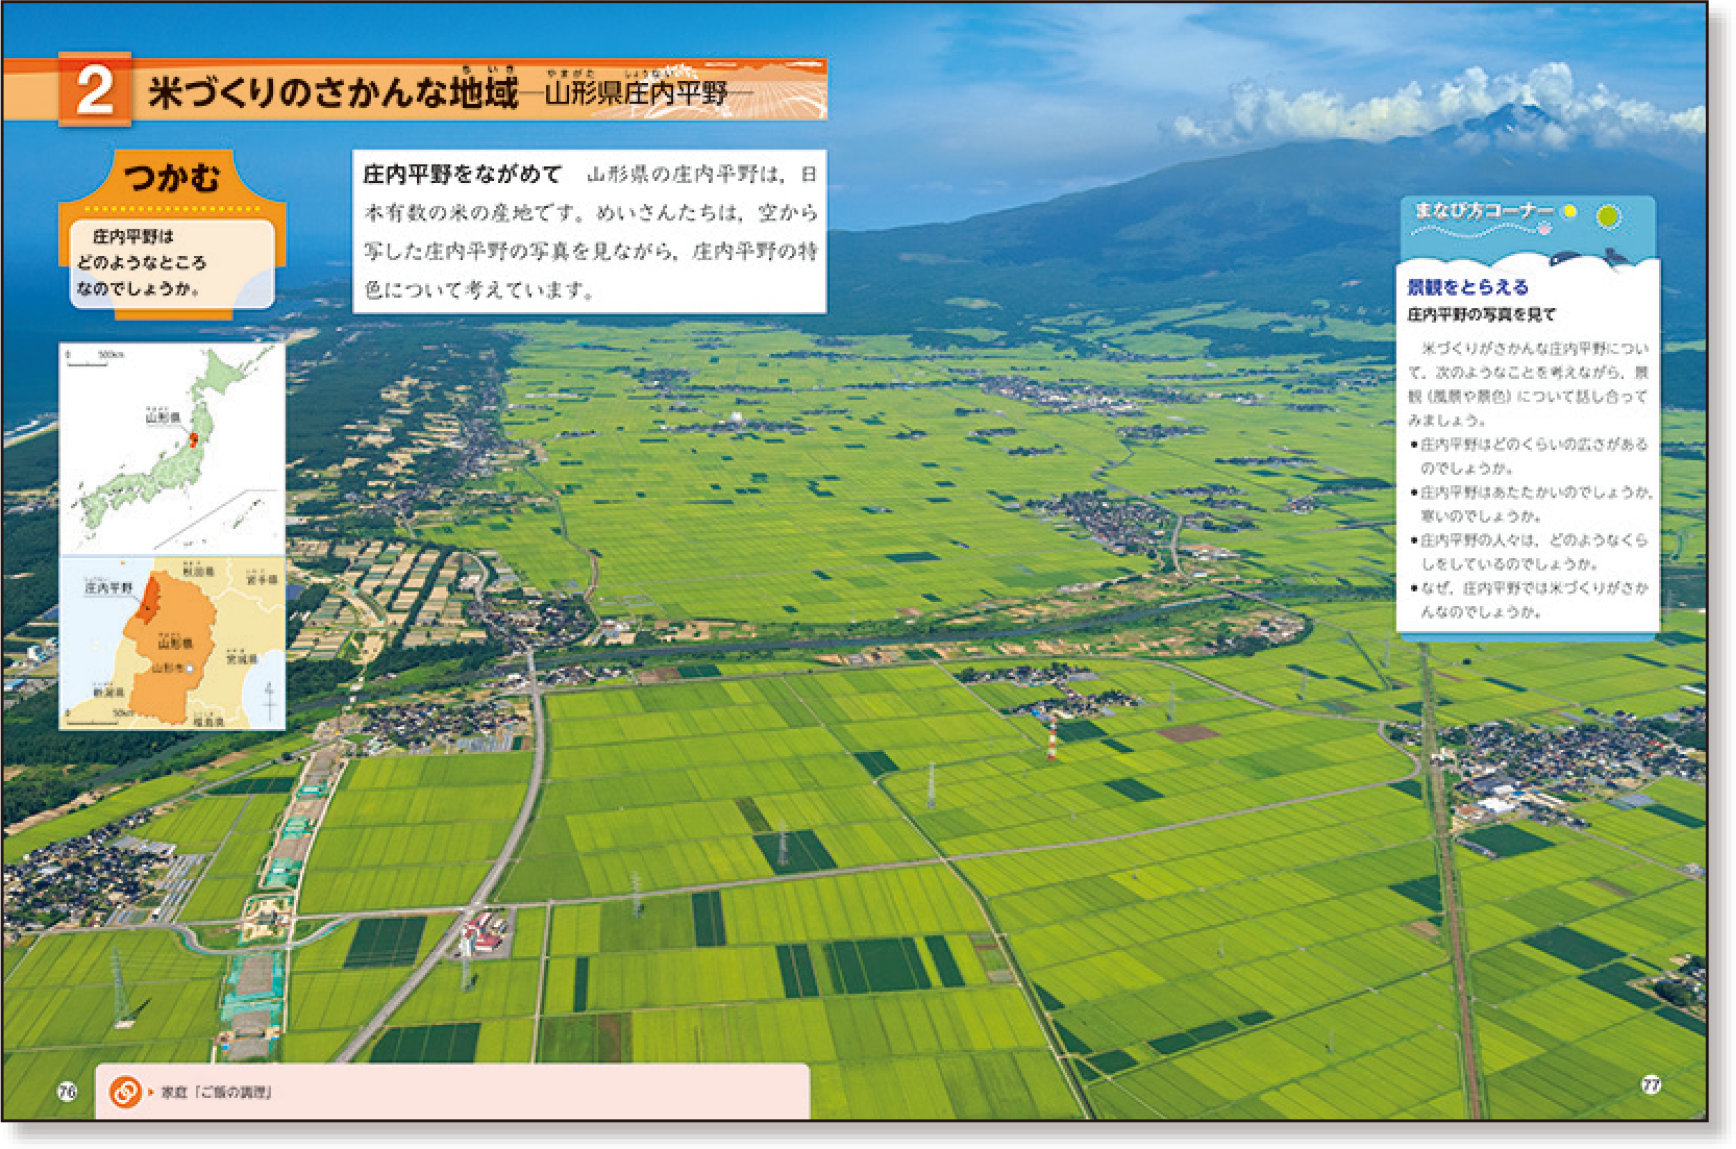Click the orange chapter number 2 badge
The width and height of the screenshot is (1736, 1149).
click(95, 90)
